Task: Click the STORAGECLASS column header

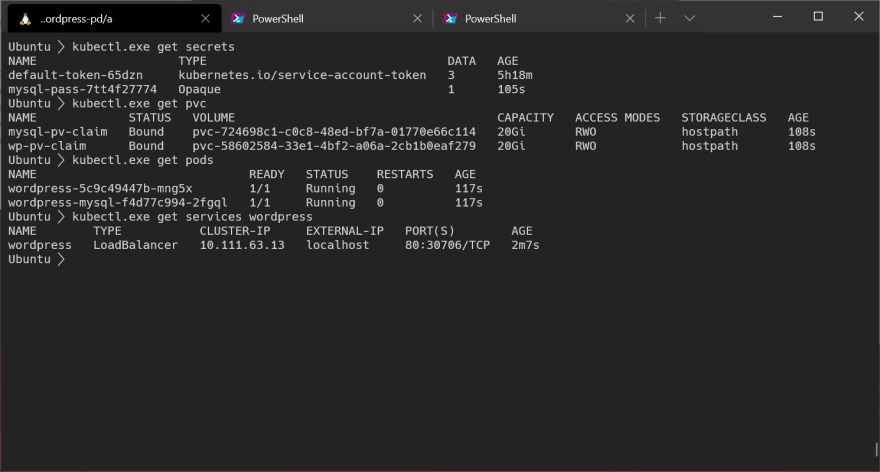Action: click(x=723, y=118)
